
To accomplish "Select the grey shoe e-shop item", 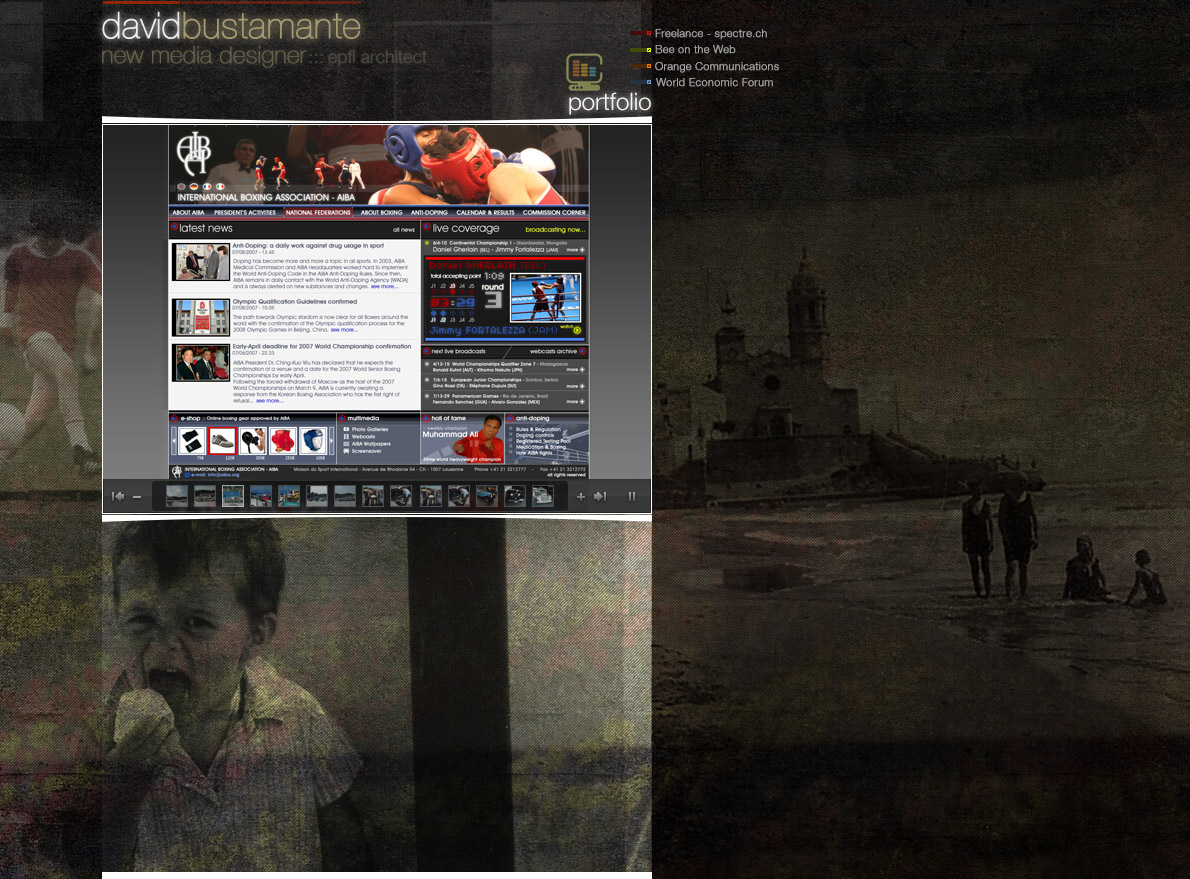I will pyautogui.click(x=222, y=441).
